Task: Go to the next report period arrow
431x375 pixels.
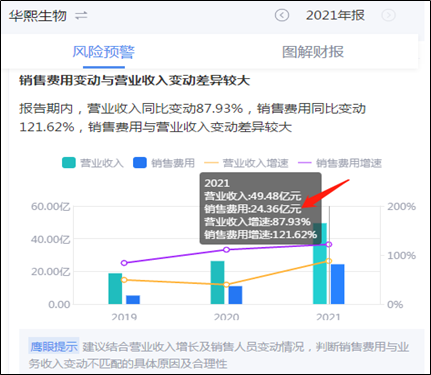Action: (x=388, y=15)
